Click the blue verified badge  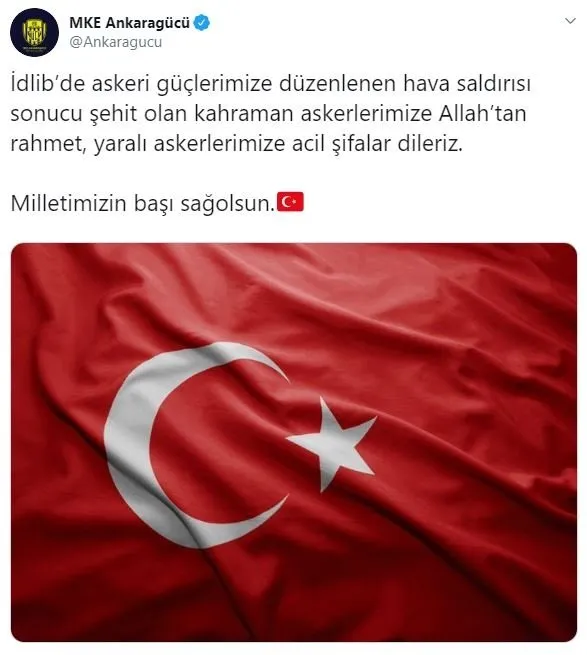click(202, 23)
